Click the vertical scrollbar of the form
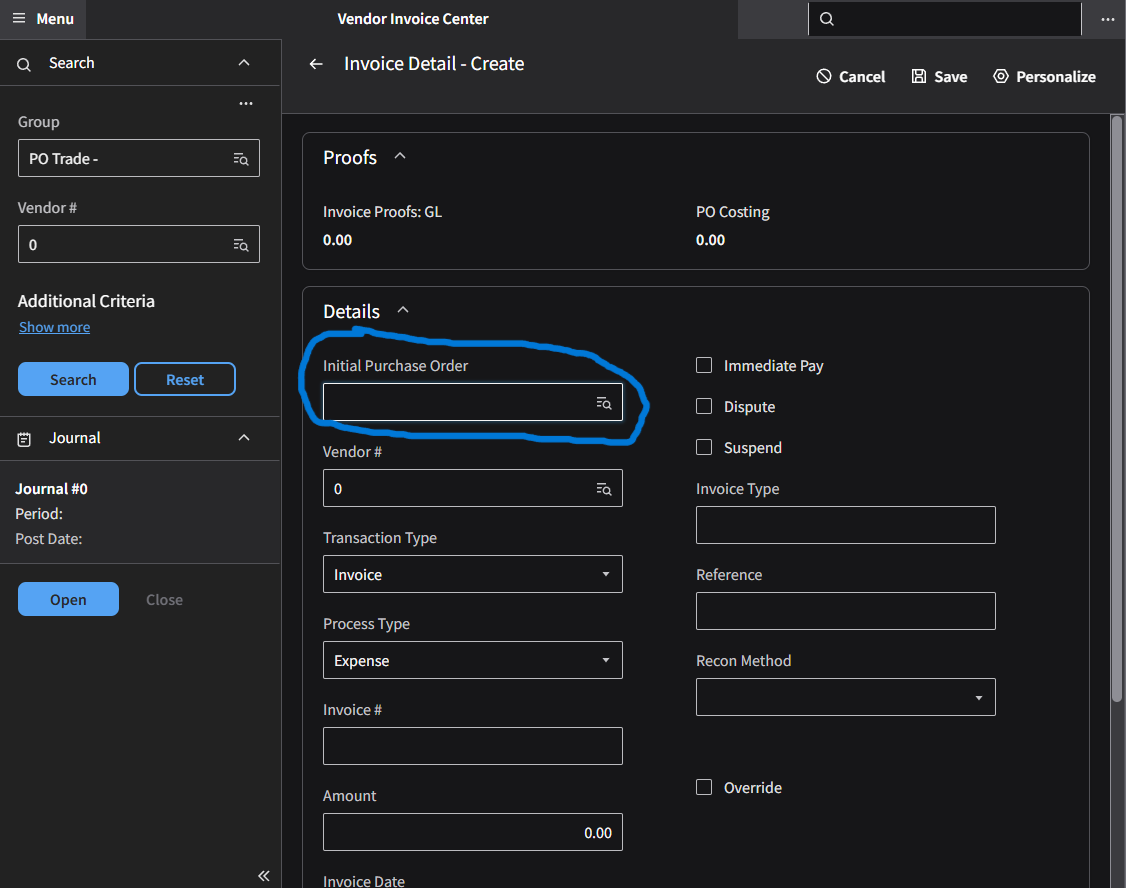Image resolution: width=1126 pixels, height=888 pixels. point(1117,400)
